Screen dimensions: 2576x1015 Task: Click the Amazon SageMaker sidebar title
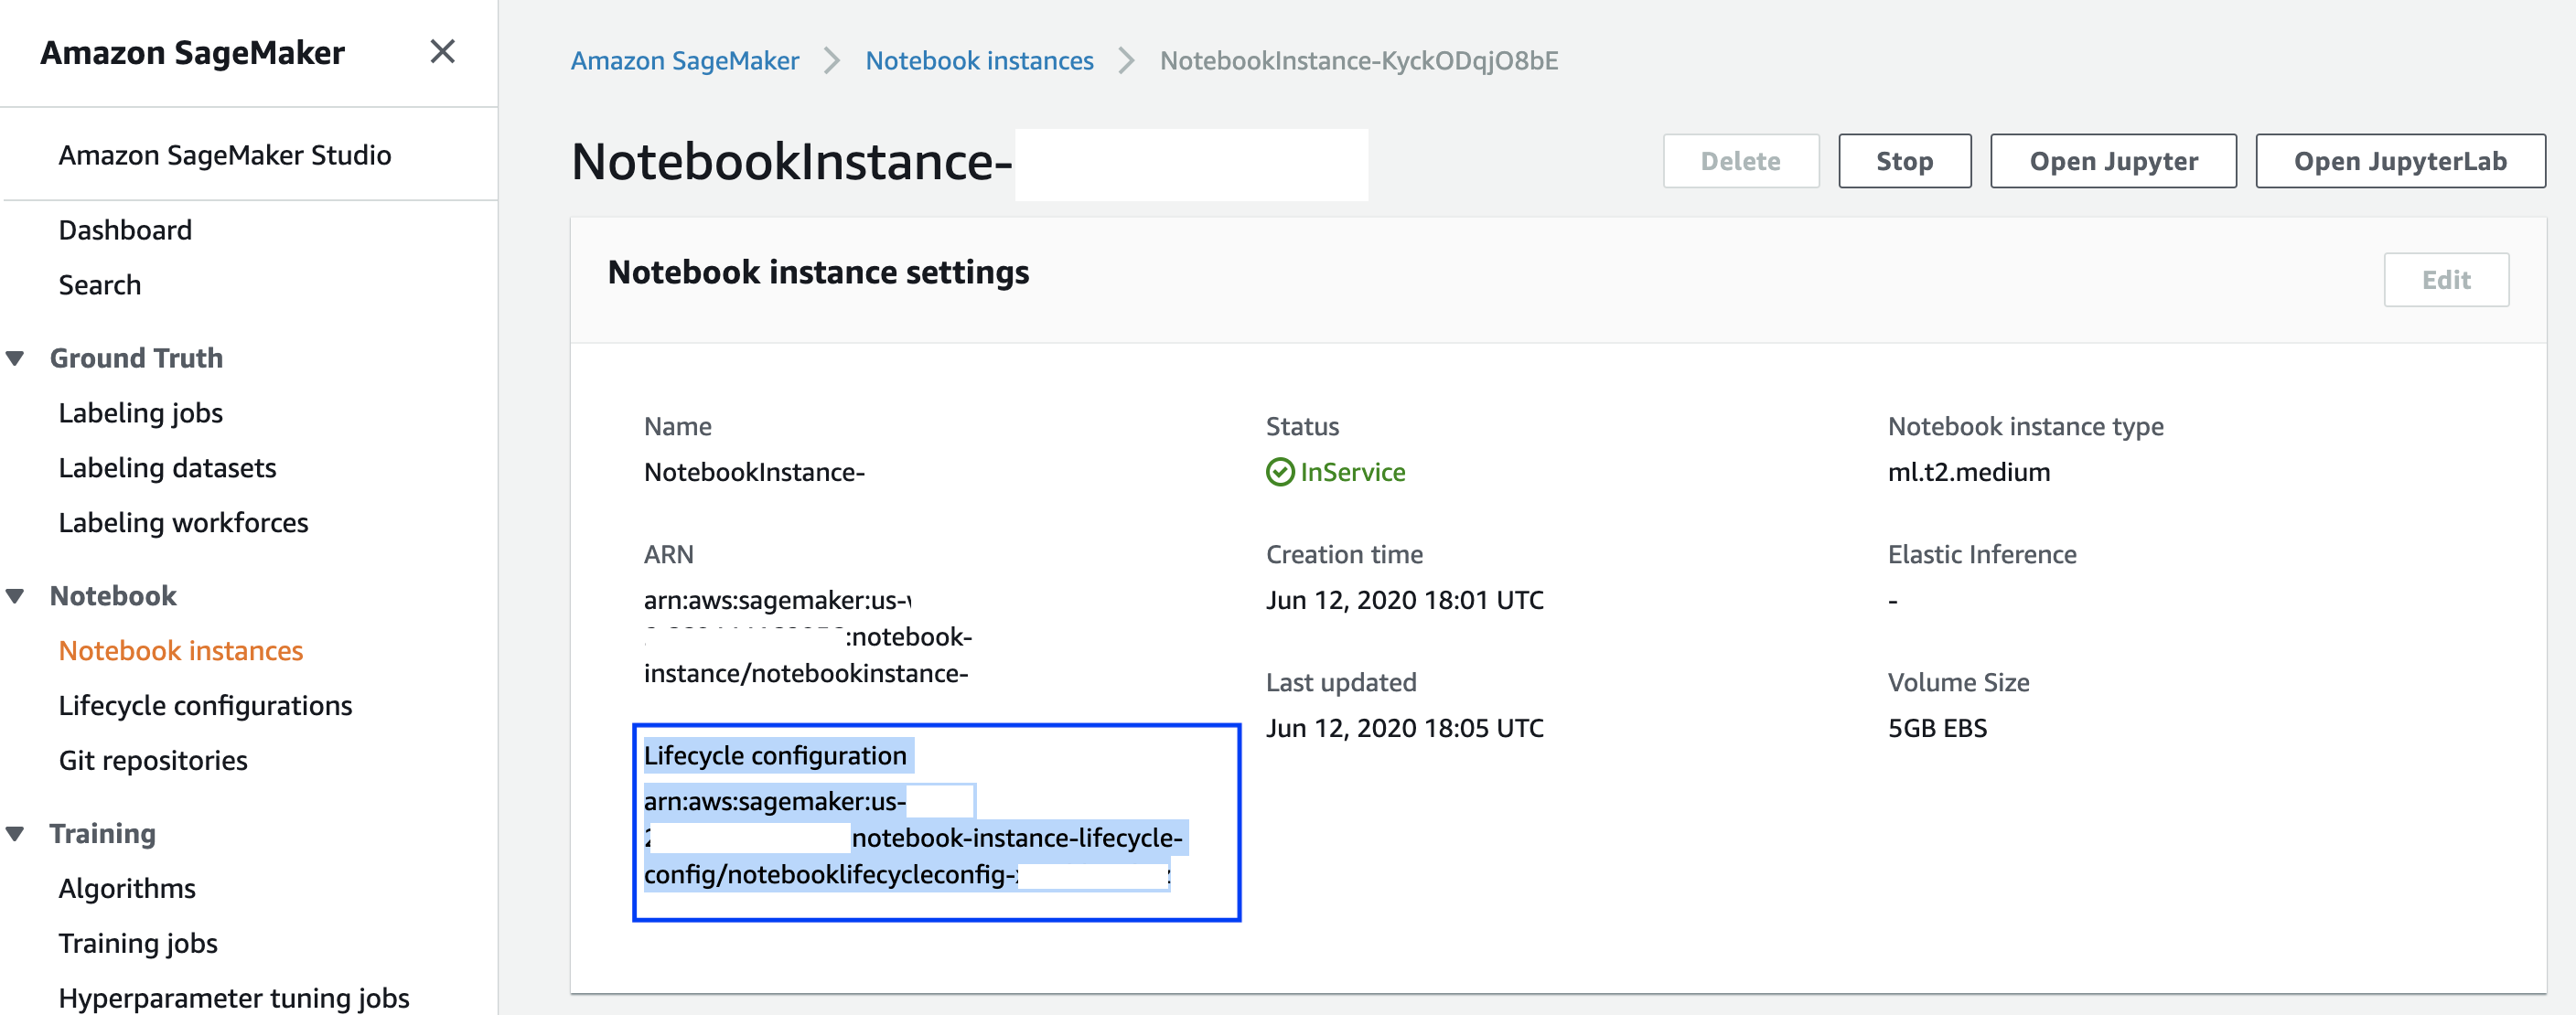(192, 52)
